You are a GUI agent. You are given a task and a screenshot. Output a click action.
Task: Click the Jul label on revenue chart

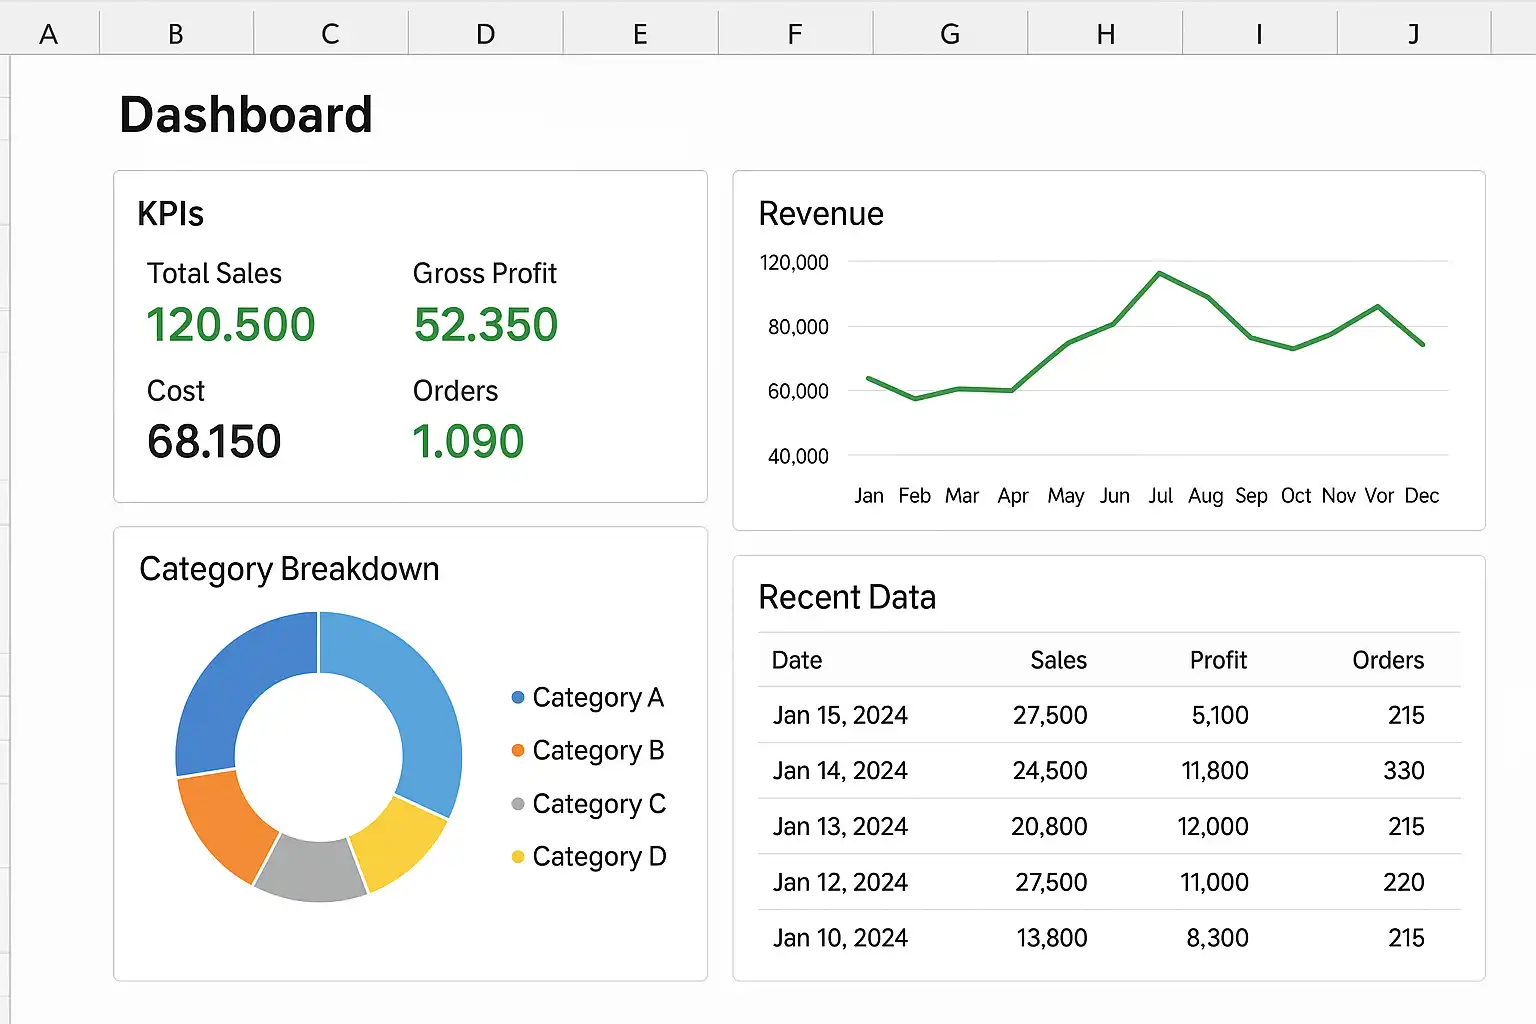[1160, 496]
